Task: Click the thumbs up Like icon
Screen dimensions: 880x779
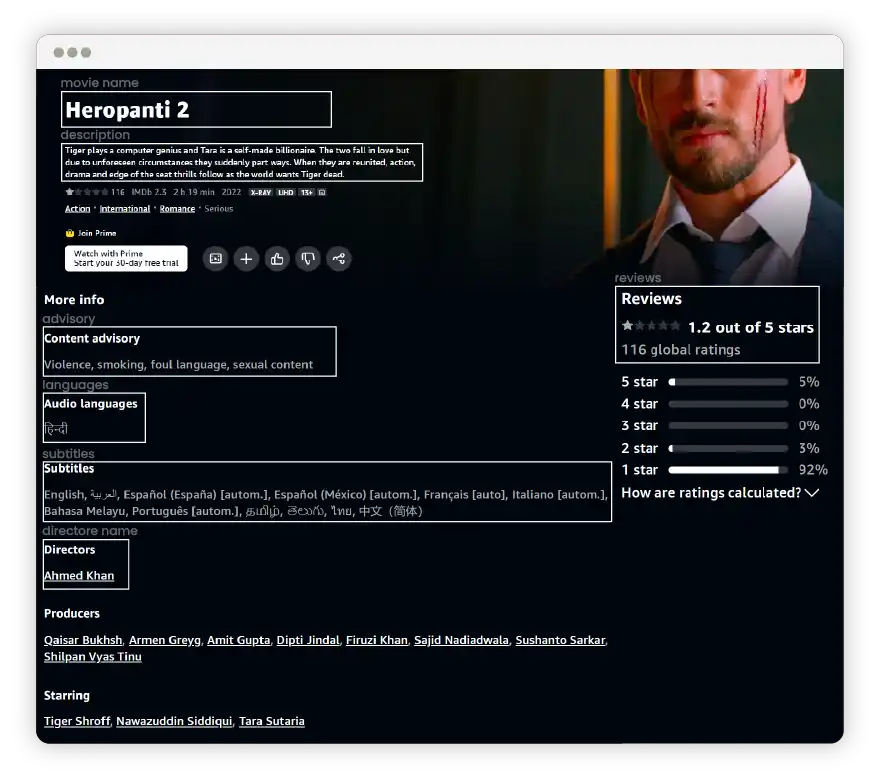Action: 277,259
